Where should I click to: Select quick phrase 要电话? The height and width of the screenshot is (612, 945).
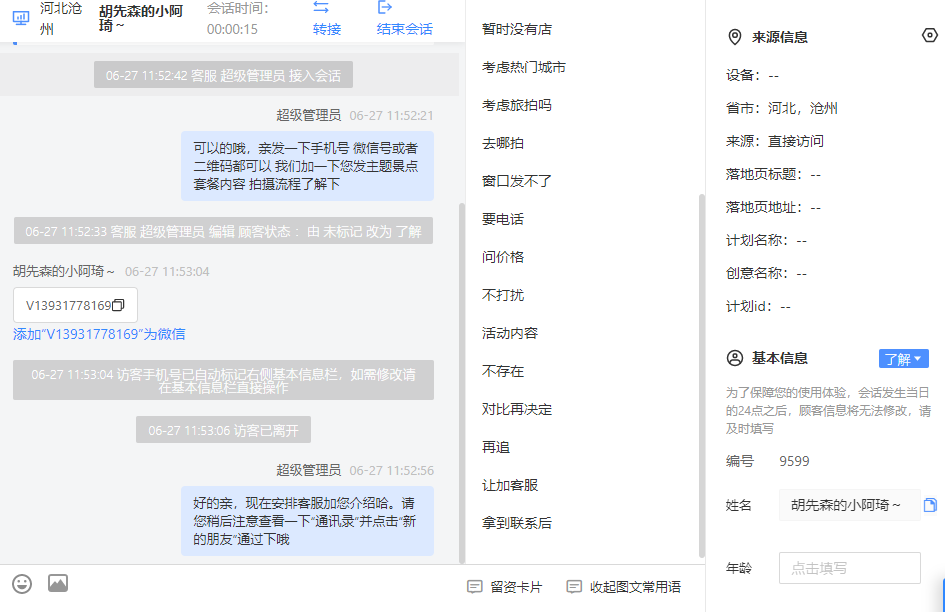(503, 219)
